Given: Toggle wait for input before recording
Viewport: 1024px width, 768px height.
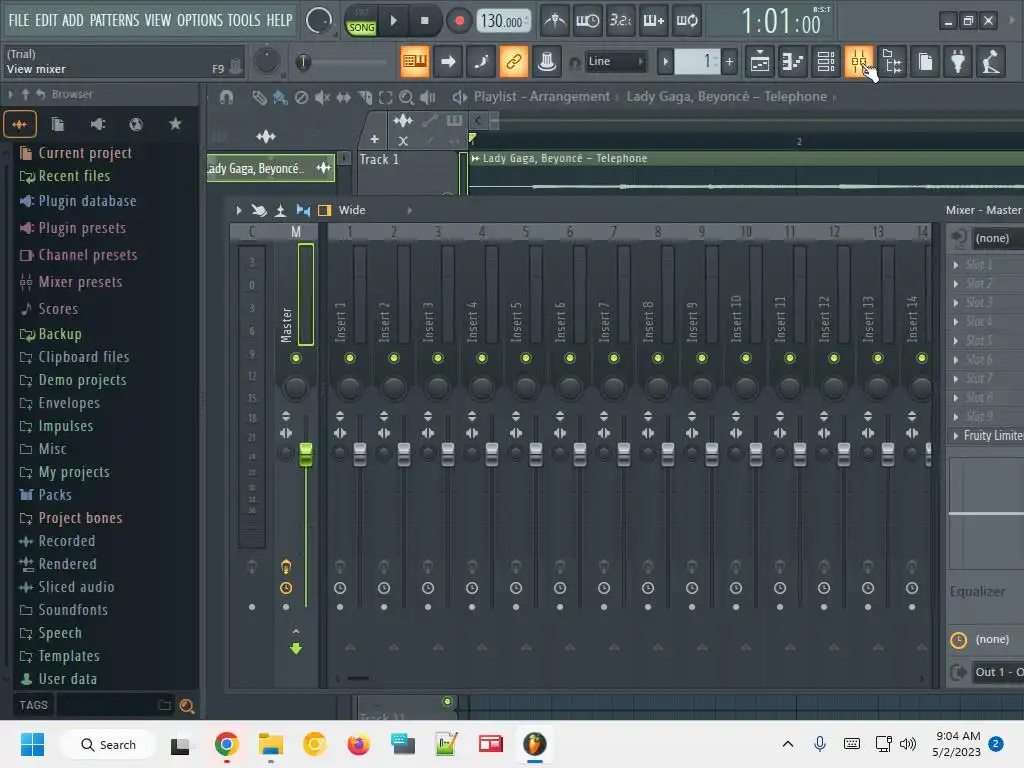Looking at the screenshot, I should point(587,21).
